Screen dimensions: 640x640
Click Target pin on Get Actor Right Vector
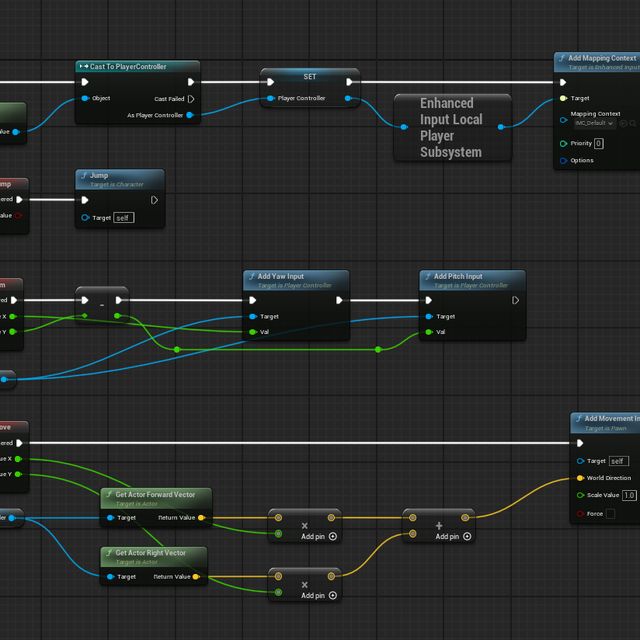pos(110,577)
